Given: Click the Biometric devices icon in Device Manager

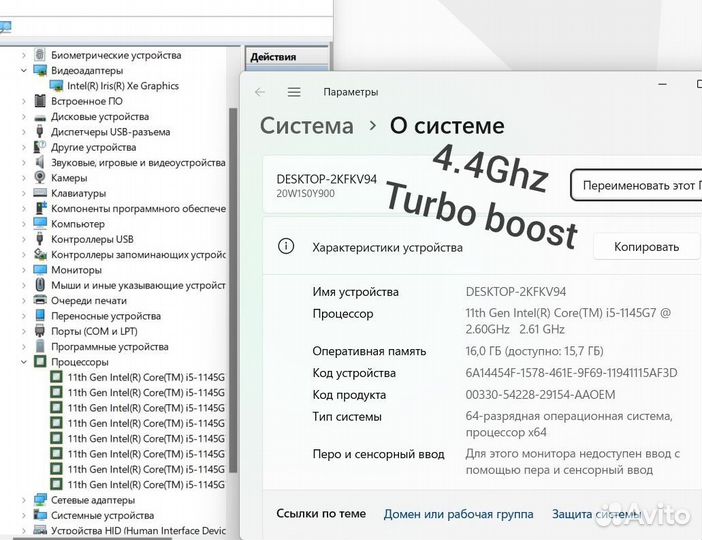Looking at the screenshot, I should tap(40, 55).
